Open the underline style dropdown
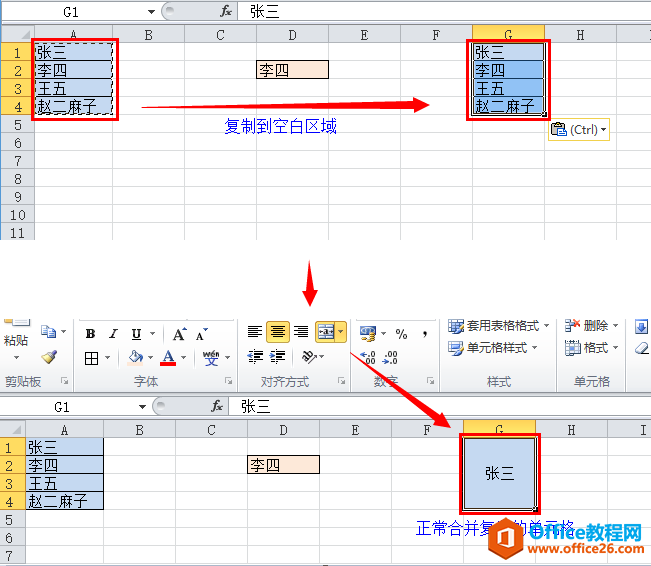The image size is (651, 566). click(x=152, y=333)
